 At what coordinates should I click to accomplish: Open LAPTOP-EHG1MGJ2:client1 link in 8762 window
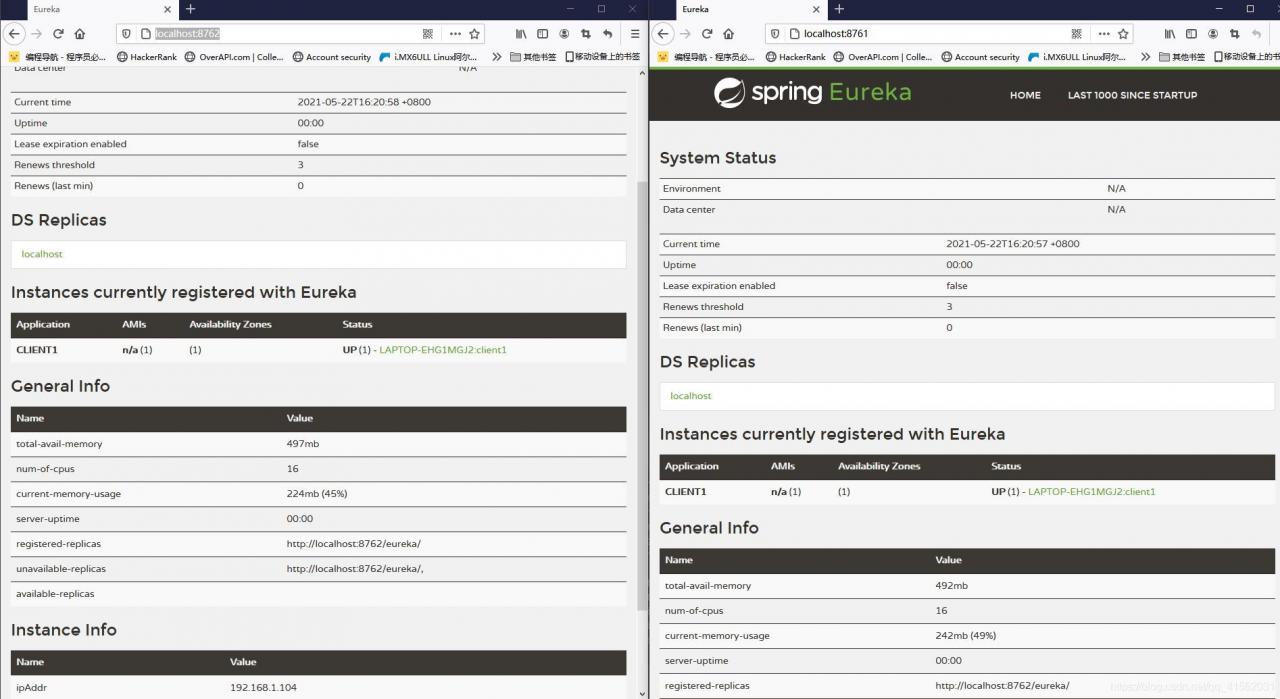pos(443,350)
